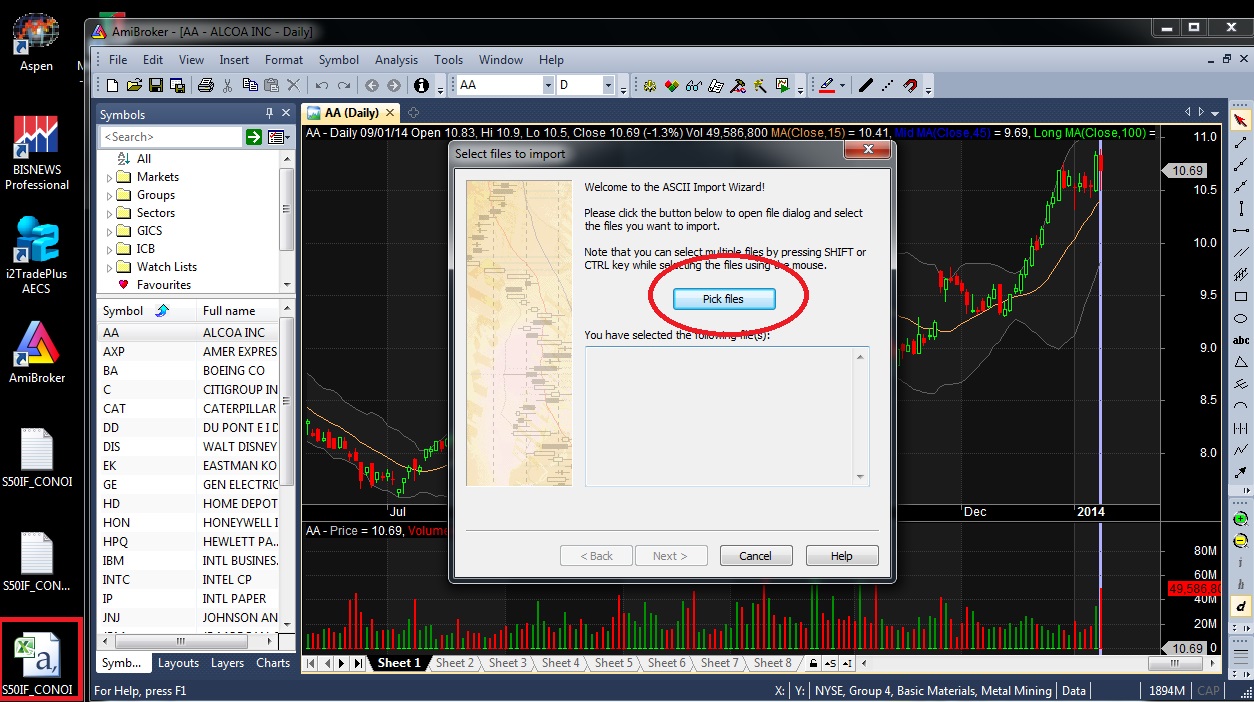
Task: Expand the Watch Lists tree node
Action: 109,268
